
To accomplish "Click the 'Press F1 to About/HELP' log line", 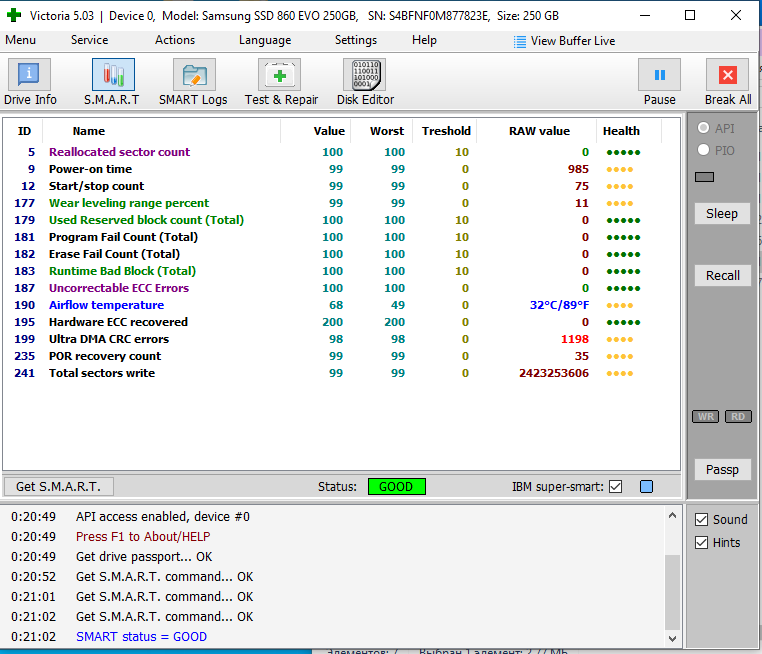I will [143, 536].
